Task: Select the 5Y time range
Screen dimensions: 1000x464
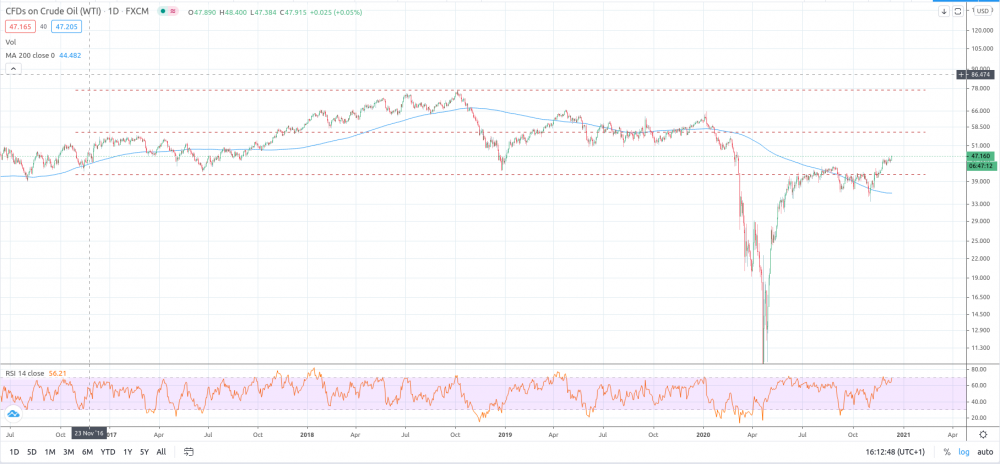Action: 145,452
